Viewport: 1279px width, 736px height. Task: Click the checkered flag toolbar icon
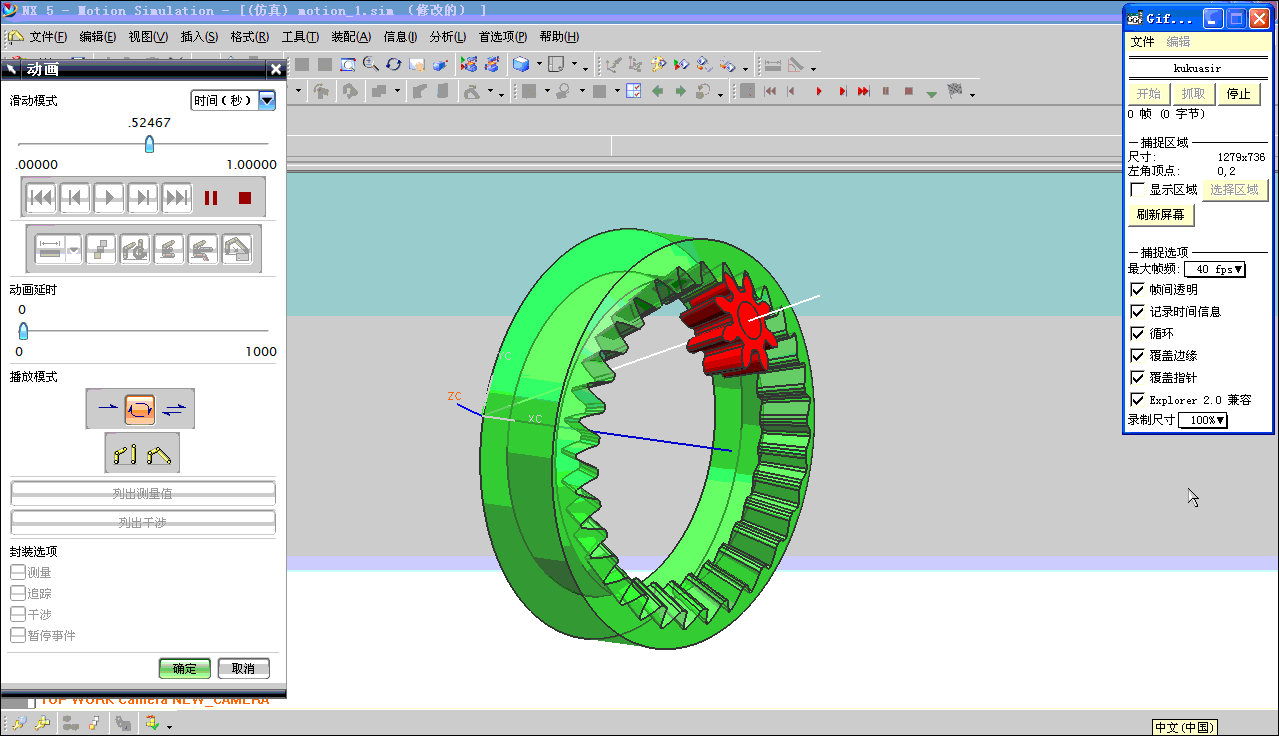(x=954, y=91)
